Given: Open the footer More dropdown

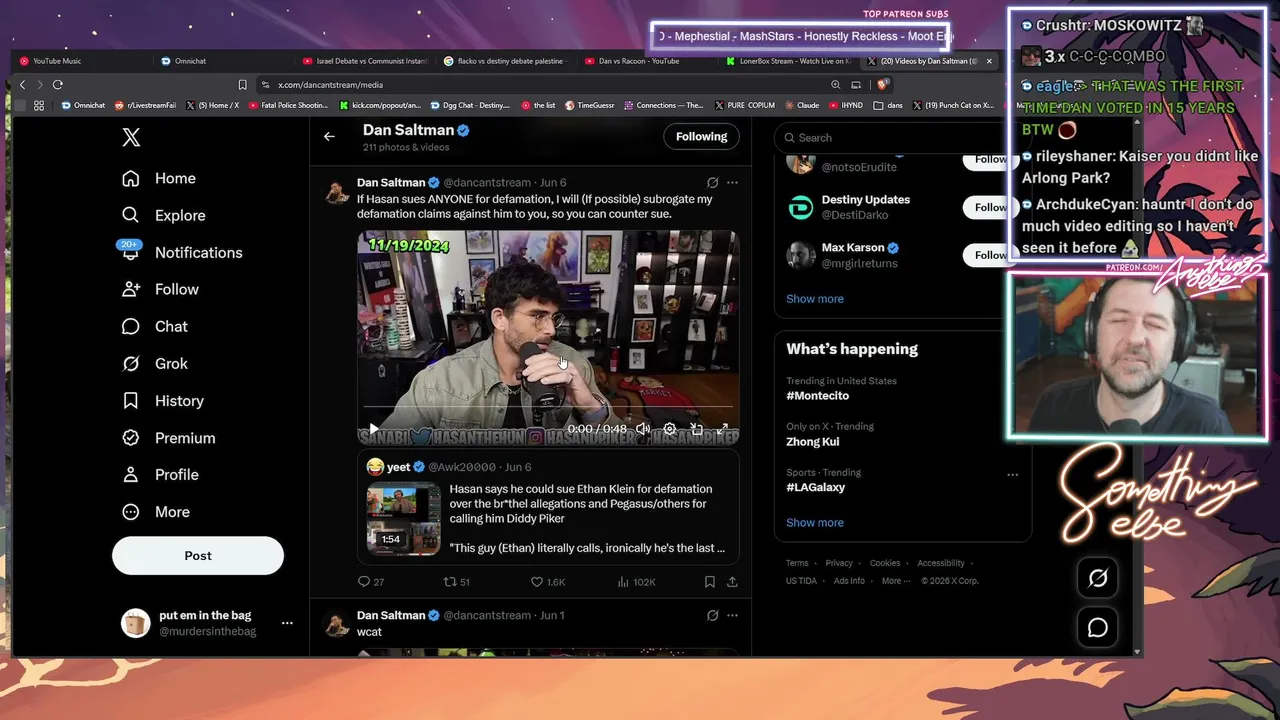Looking at the screenshot, I should click(x=895, y=581).
